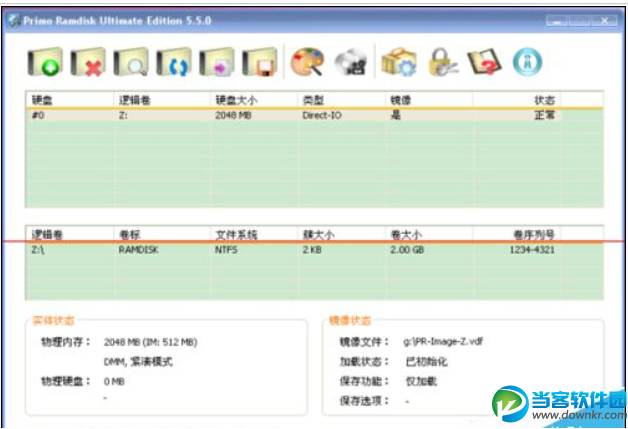Image resolution: width=628 pixels, height=429 pixels.
Task: Delete the selected disk with red X icon
Action: pos(88,62)
